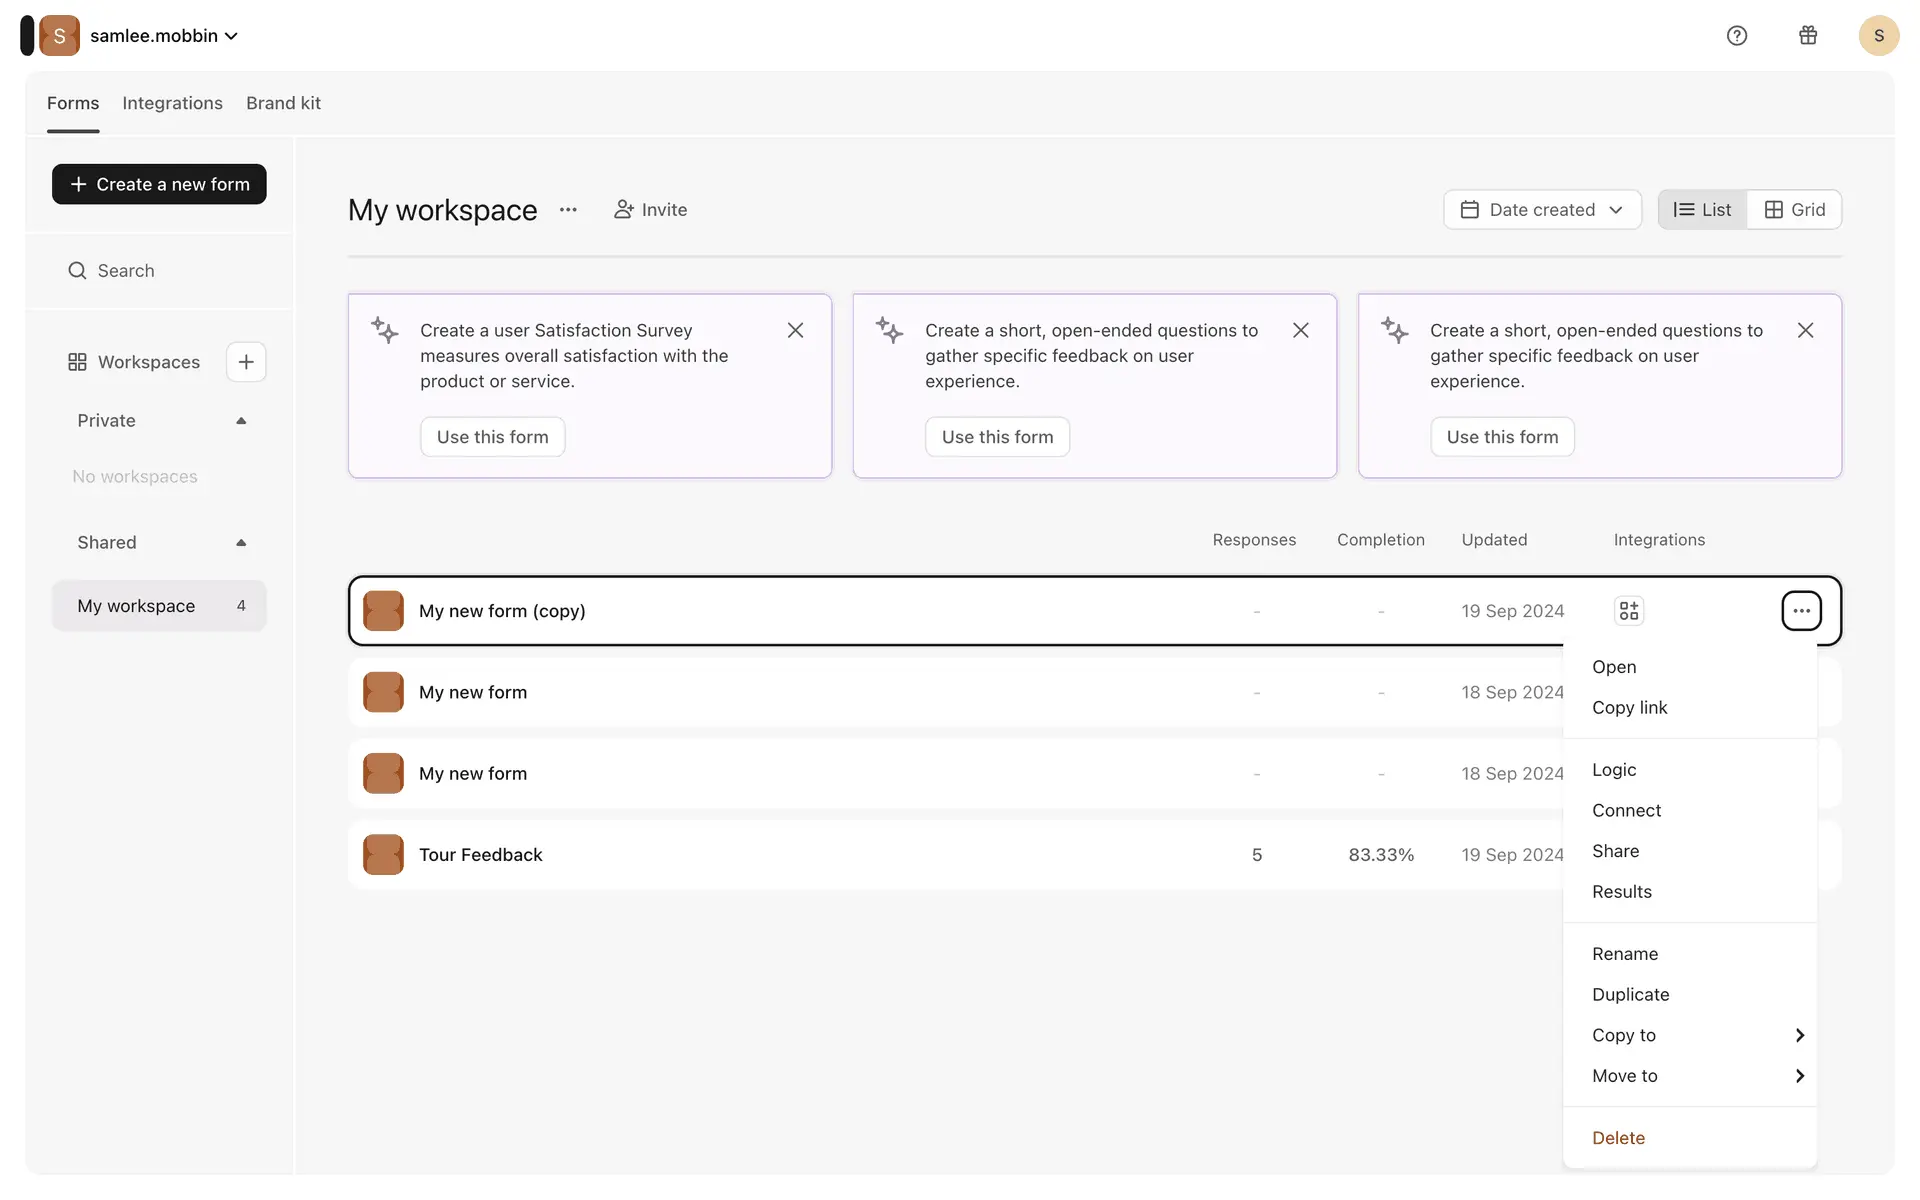
Task: Collapse the Private workspaces section
Action: click(x=241, y=421)
